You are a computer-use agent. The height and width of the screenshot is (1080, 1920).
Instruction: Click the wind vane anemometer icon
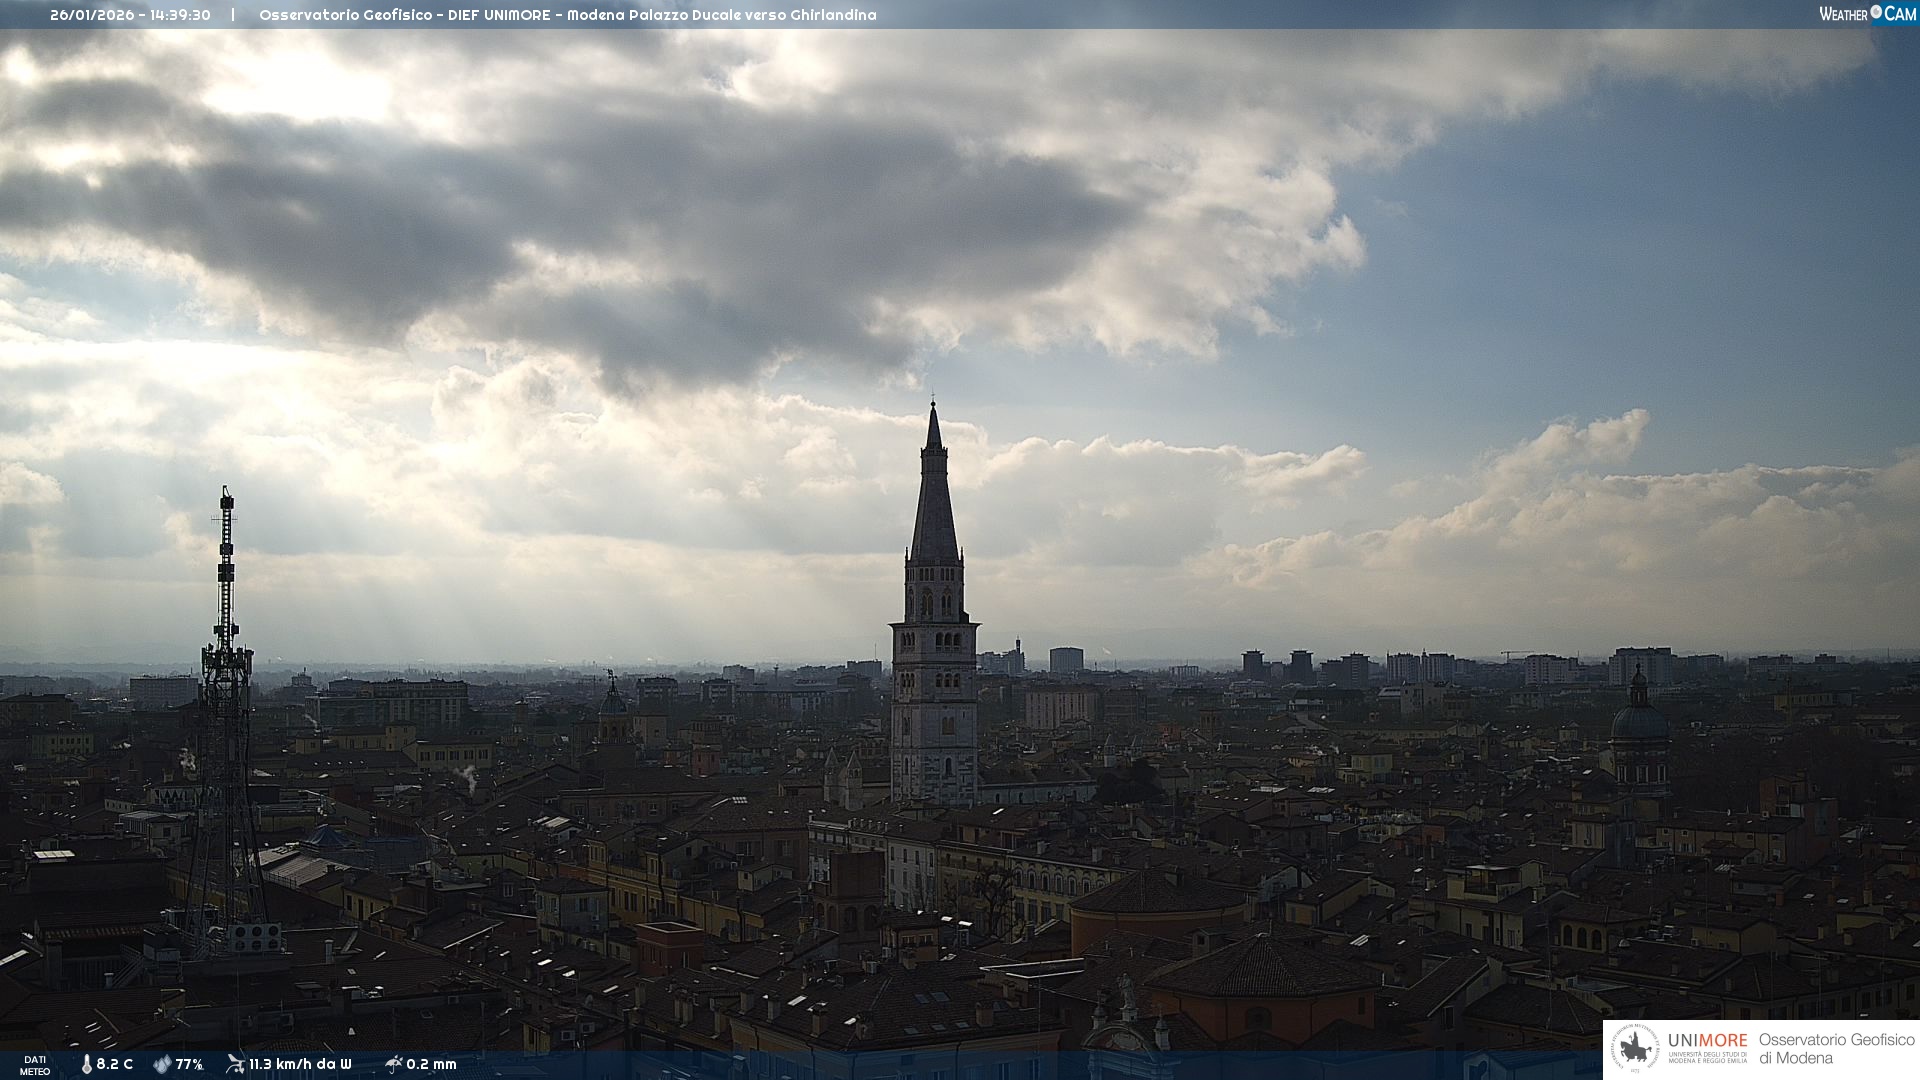235,1064
